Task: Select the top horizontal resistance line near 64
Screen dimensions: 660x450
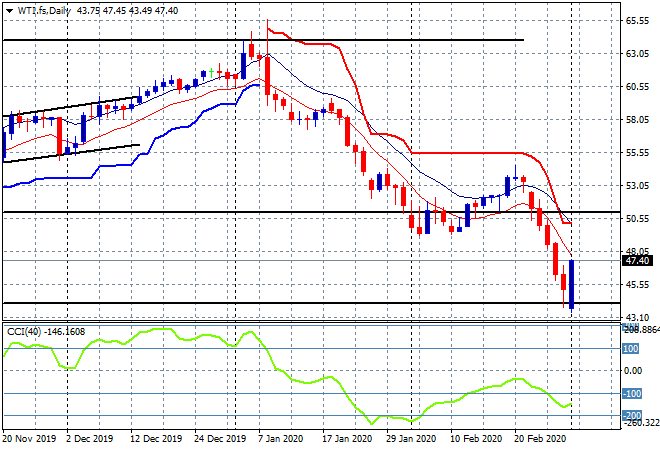Action: 263,40
